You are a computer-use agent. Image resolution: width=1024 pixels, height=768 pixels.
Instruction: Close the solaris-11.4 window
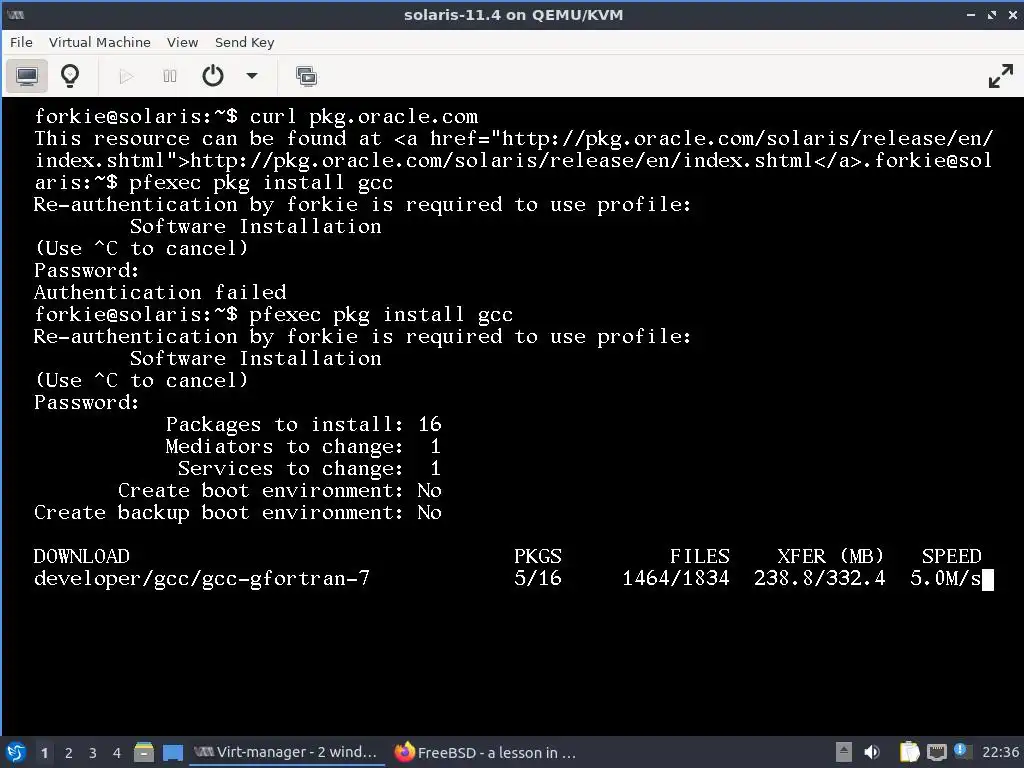1012,14
